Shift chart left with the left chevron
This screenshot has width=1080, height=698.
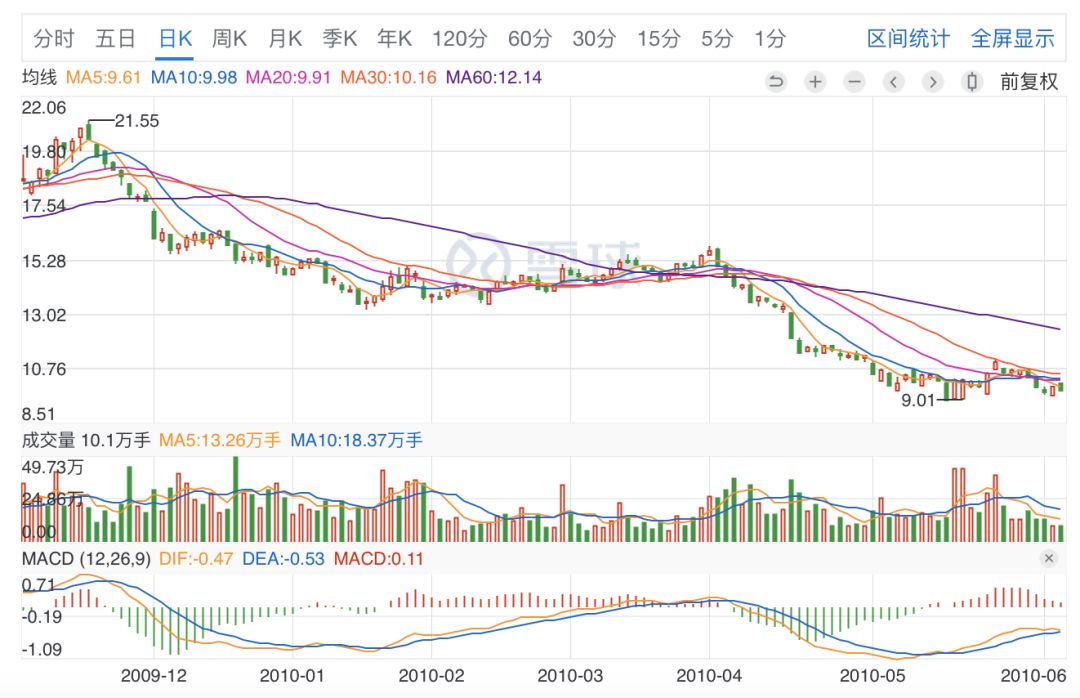[893, 82]
